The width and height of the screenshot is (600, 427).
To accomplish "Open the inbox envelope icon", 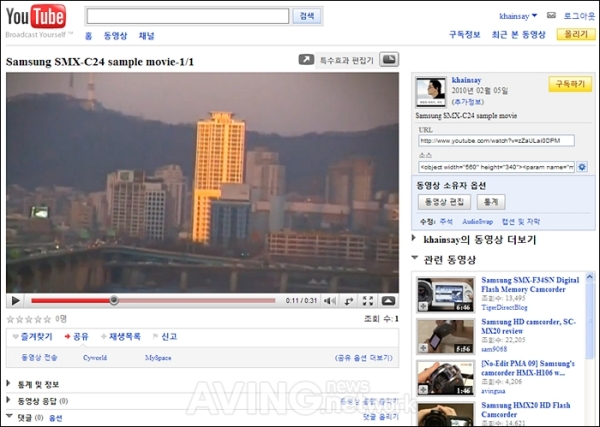I will coord(551,16).
